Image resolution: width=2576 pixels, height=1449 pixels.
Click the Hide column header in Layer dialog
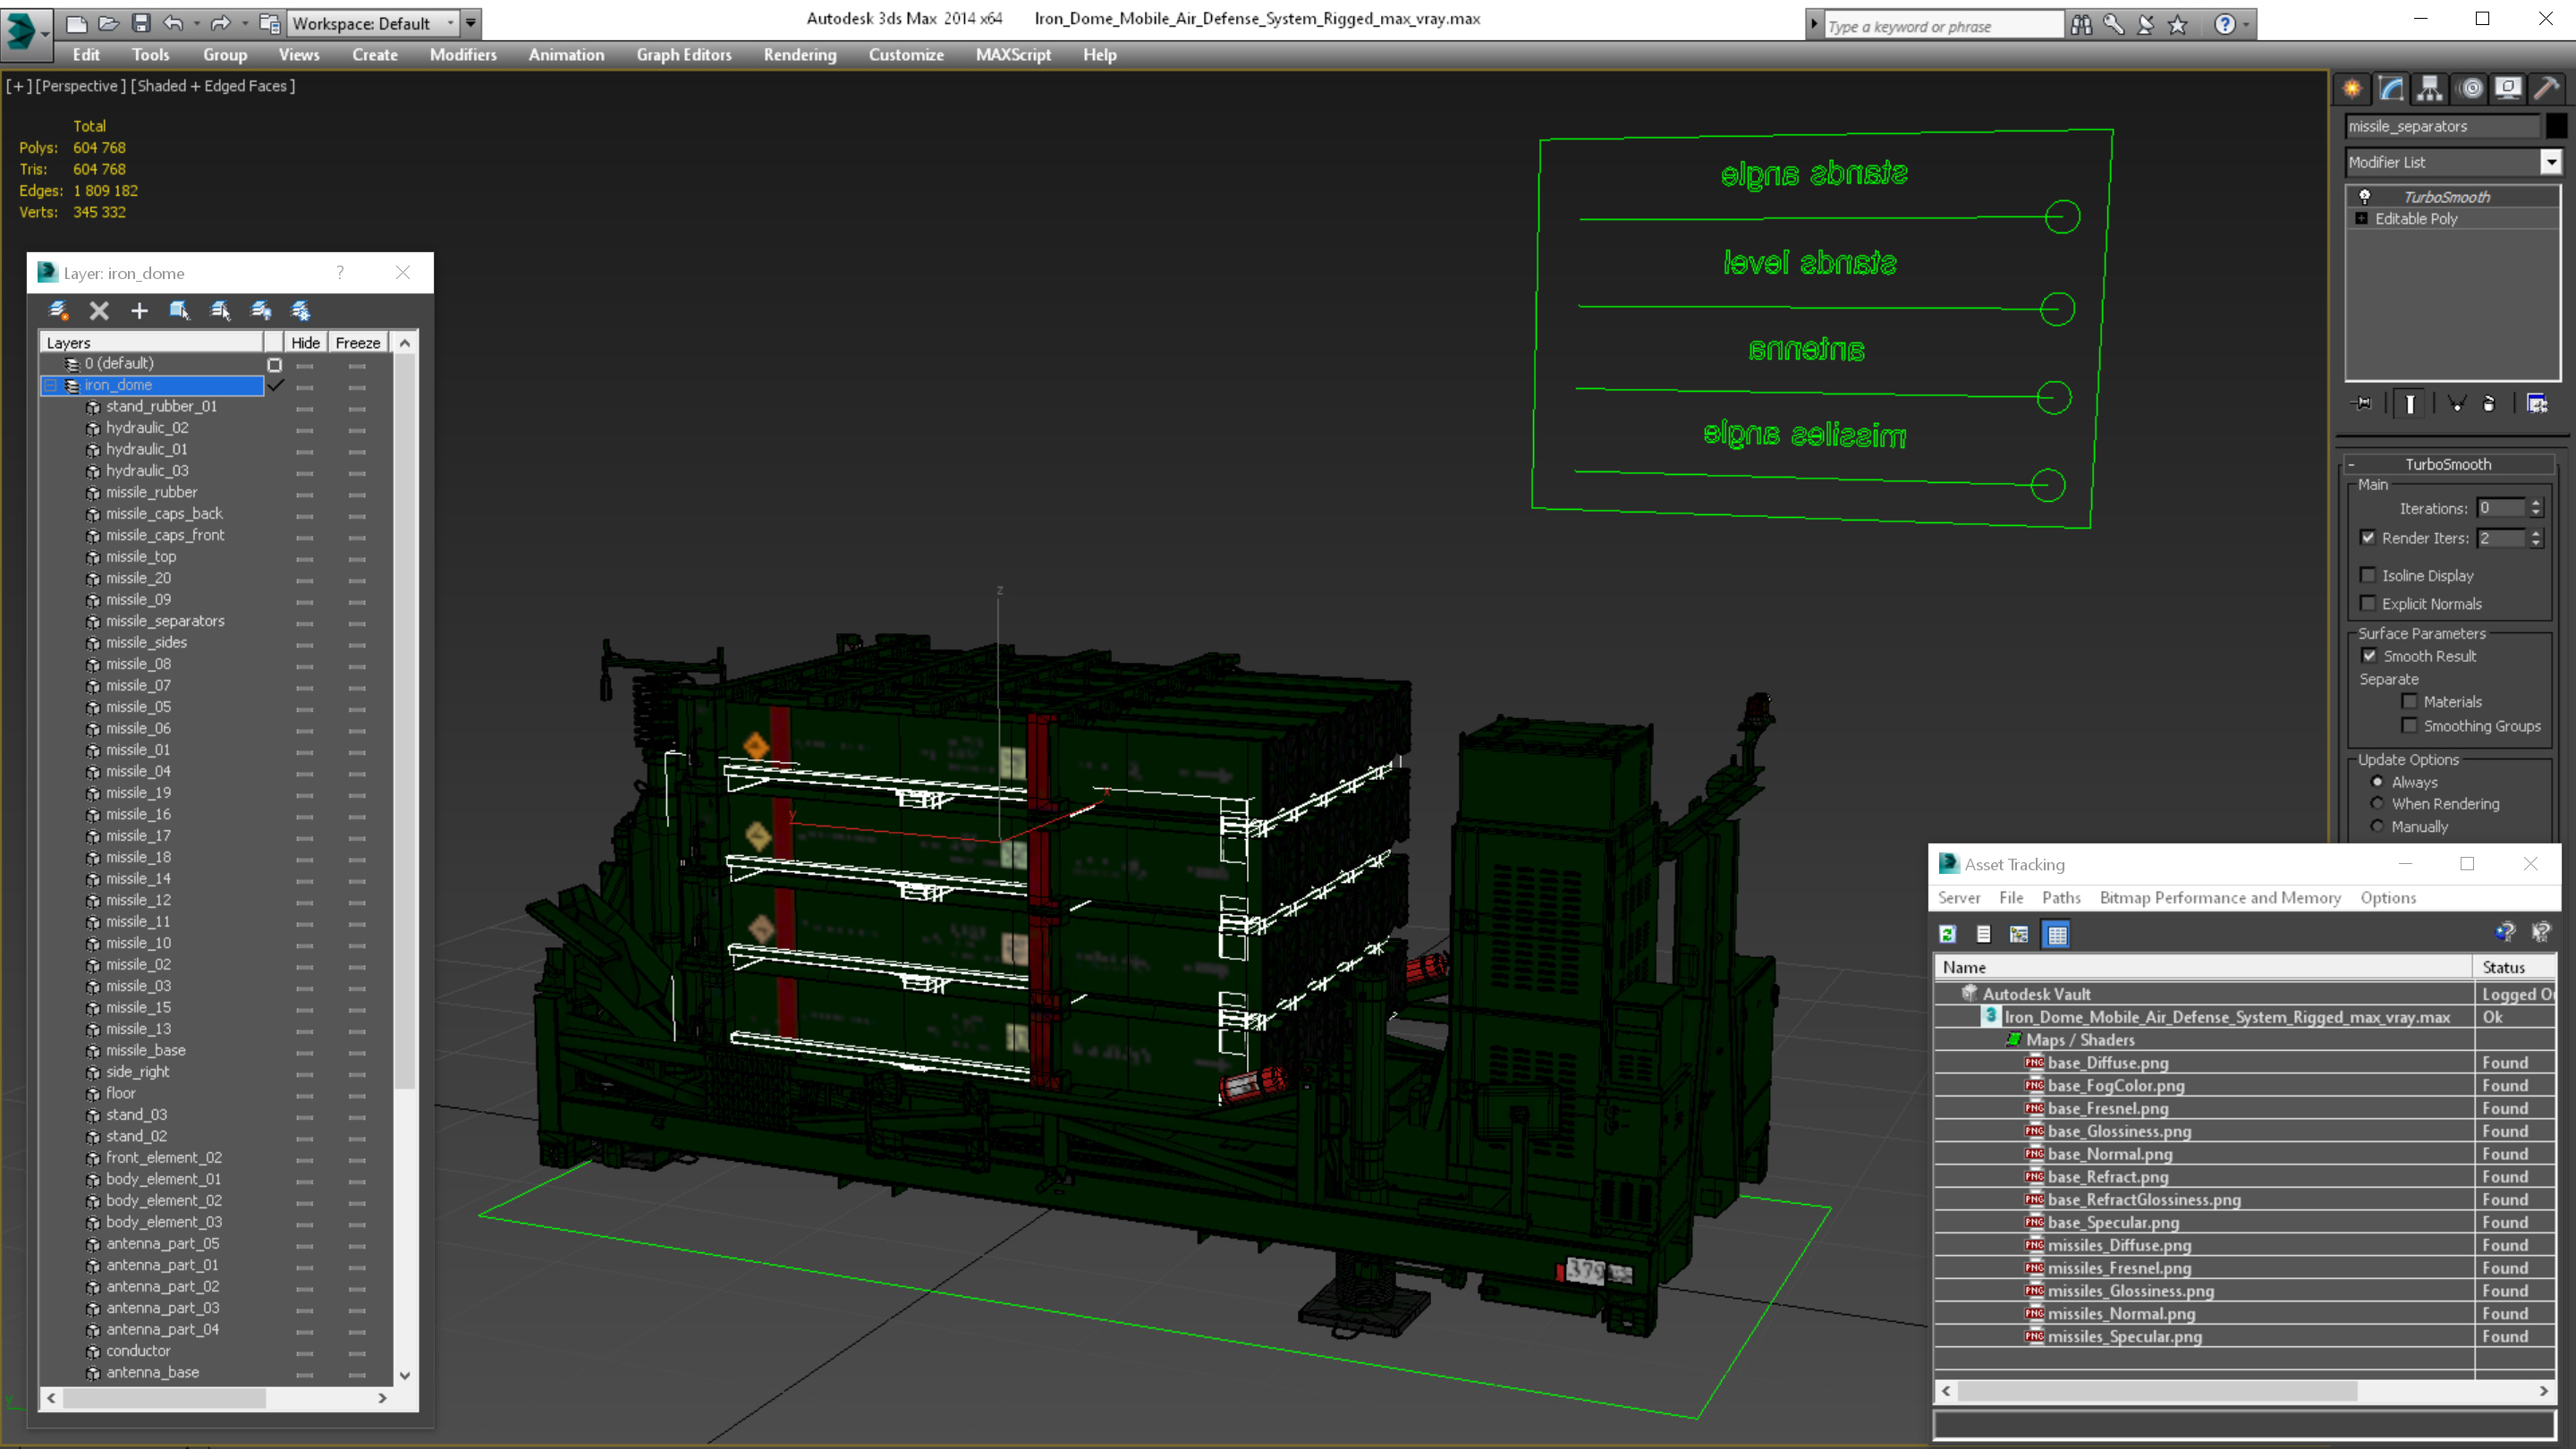(x=305, y=342)
